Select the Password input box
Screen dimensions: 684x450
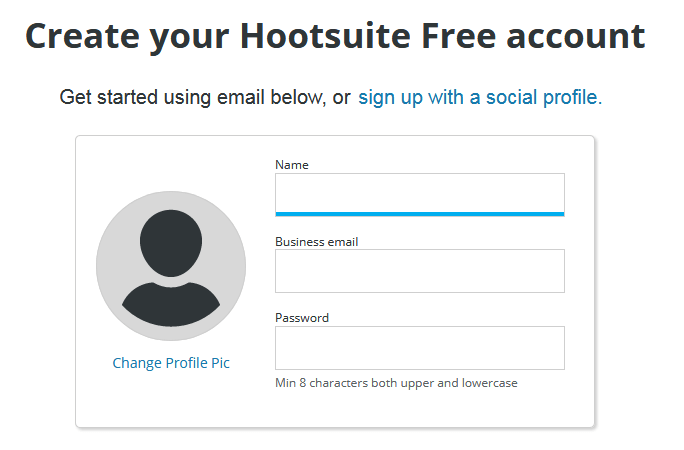point(419,348)
